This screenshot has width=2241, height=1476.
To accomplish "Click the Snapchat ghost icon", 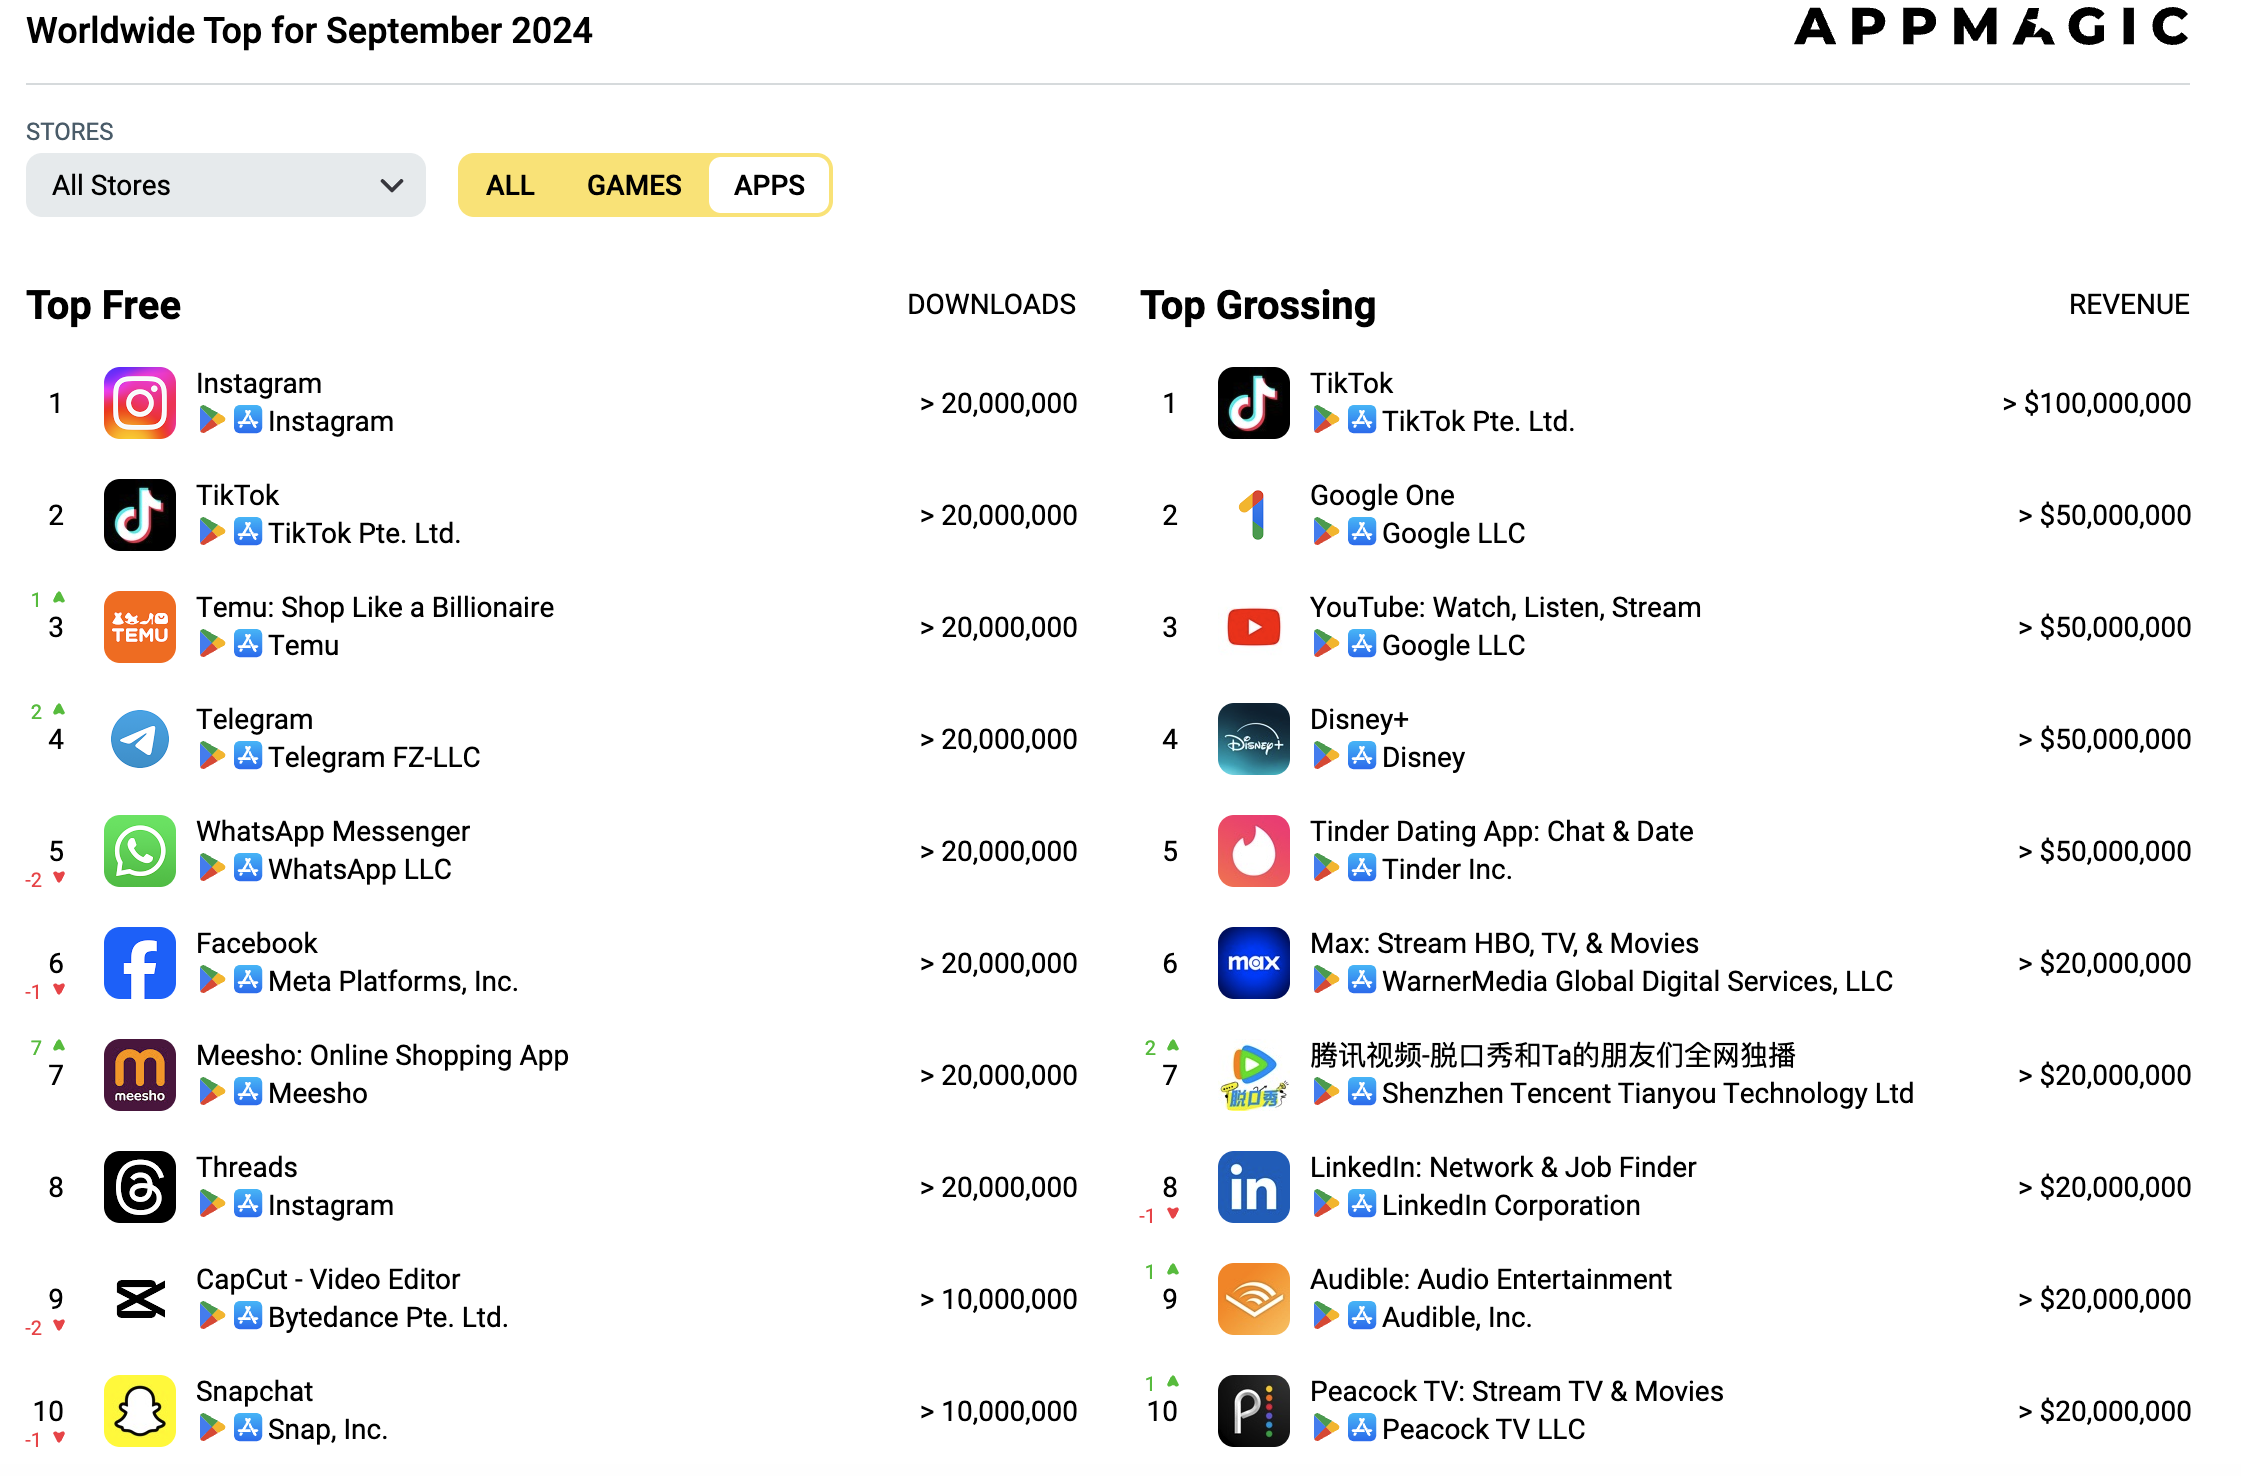I will click(x=139, y=1411).
